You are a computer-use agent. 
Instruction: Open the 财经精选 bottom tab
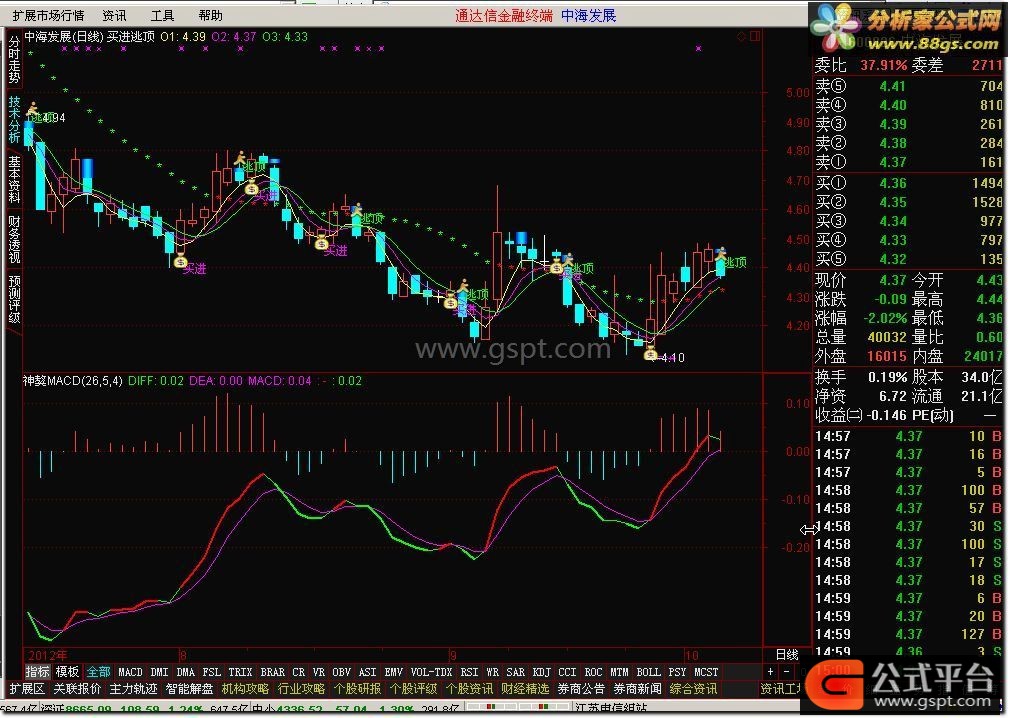coord(526,689)
